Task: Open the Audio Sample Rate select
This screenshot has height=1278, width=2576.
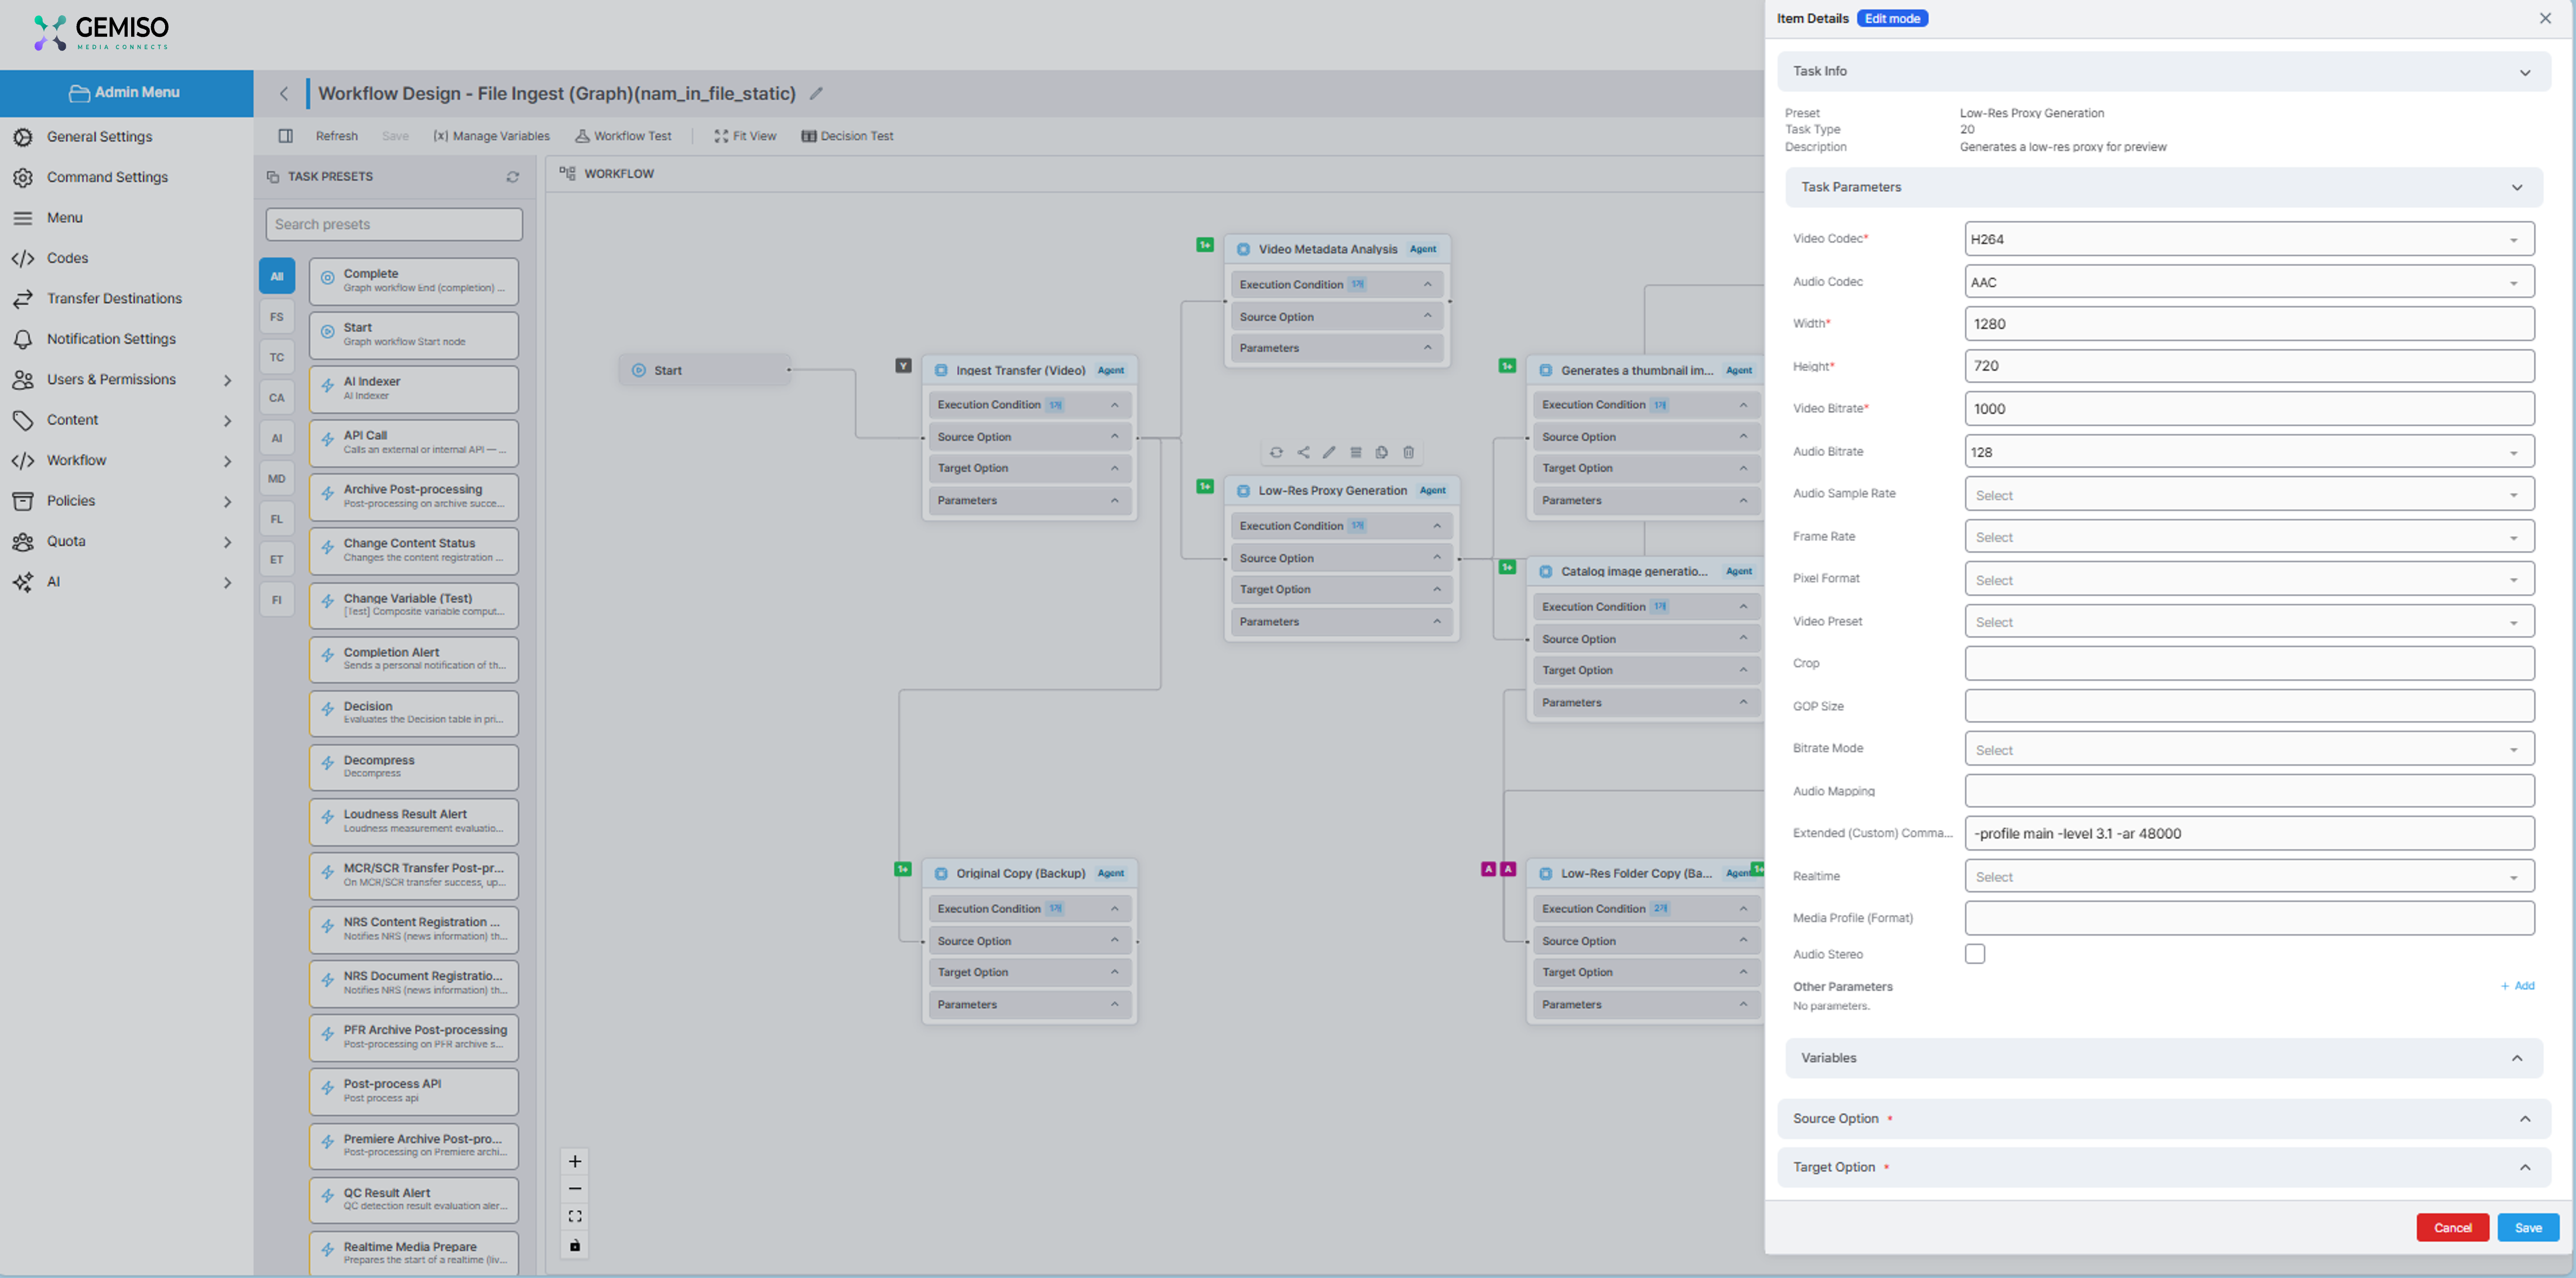Action: (2248, 495)
